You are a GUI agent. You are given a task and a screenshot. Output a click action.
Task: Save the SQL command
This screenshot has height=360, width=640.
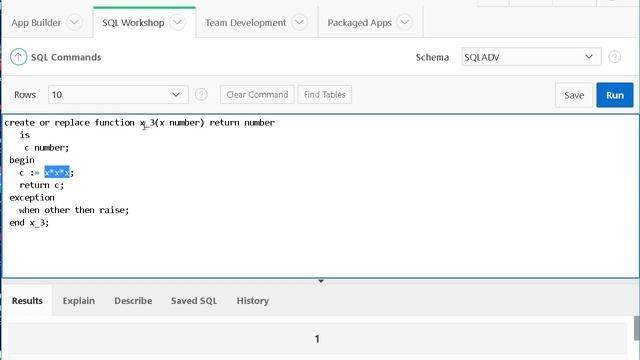point(574,95)
